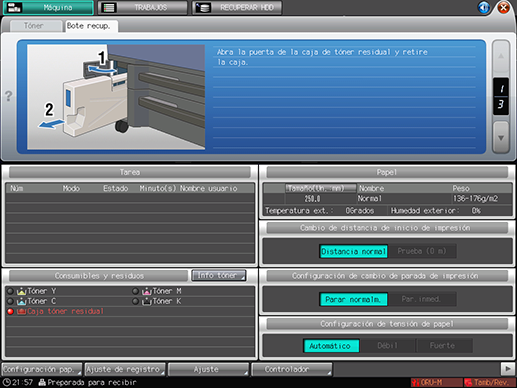Click the question mark help icon
Image resolution: width=517 pixels, height=388 pixels.
[x=9, y=96]
